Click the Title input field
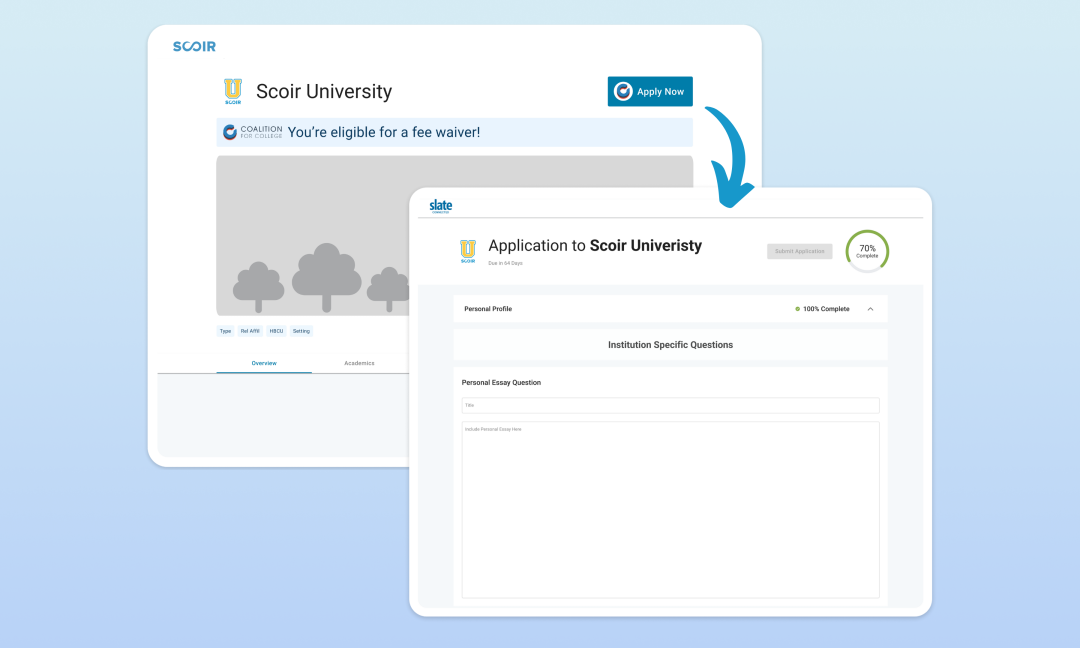Screen dimensions: 1080x648 pos(670,405)
